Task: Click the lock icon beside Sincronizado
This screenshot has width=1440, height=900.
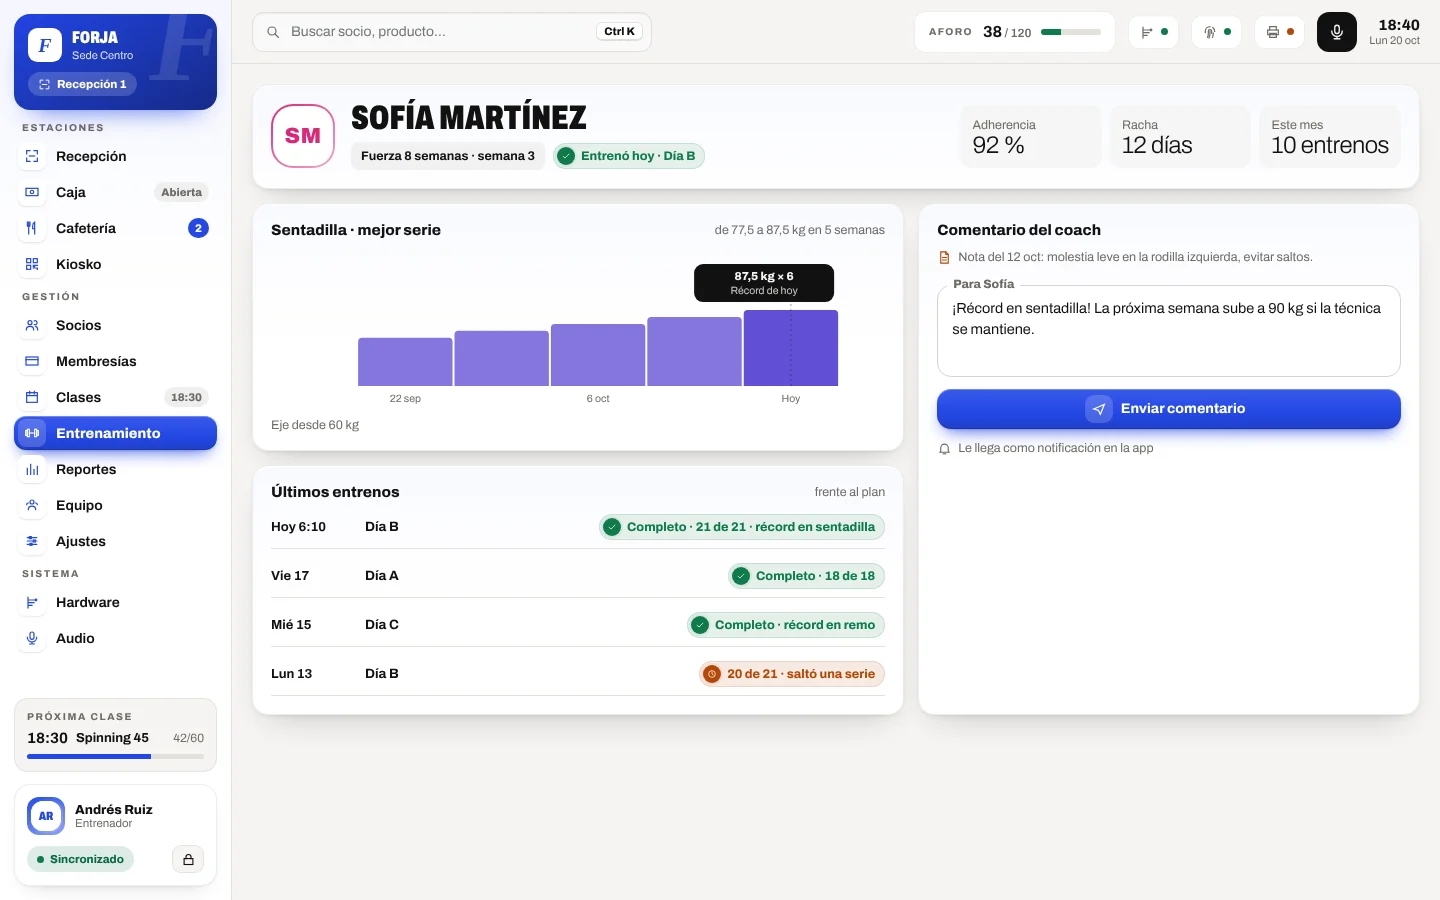Action: point(188,859)
